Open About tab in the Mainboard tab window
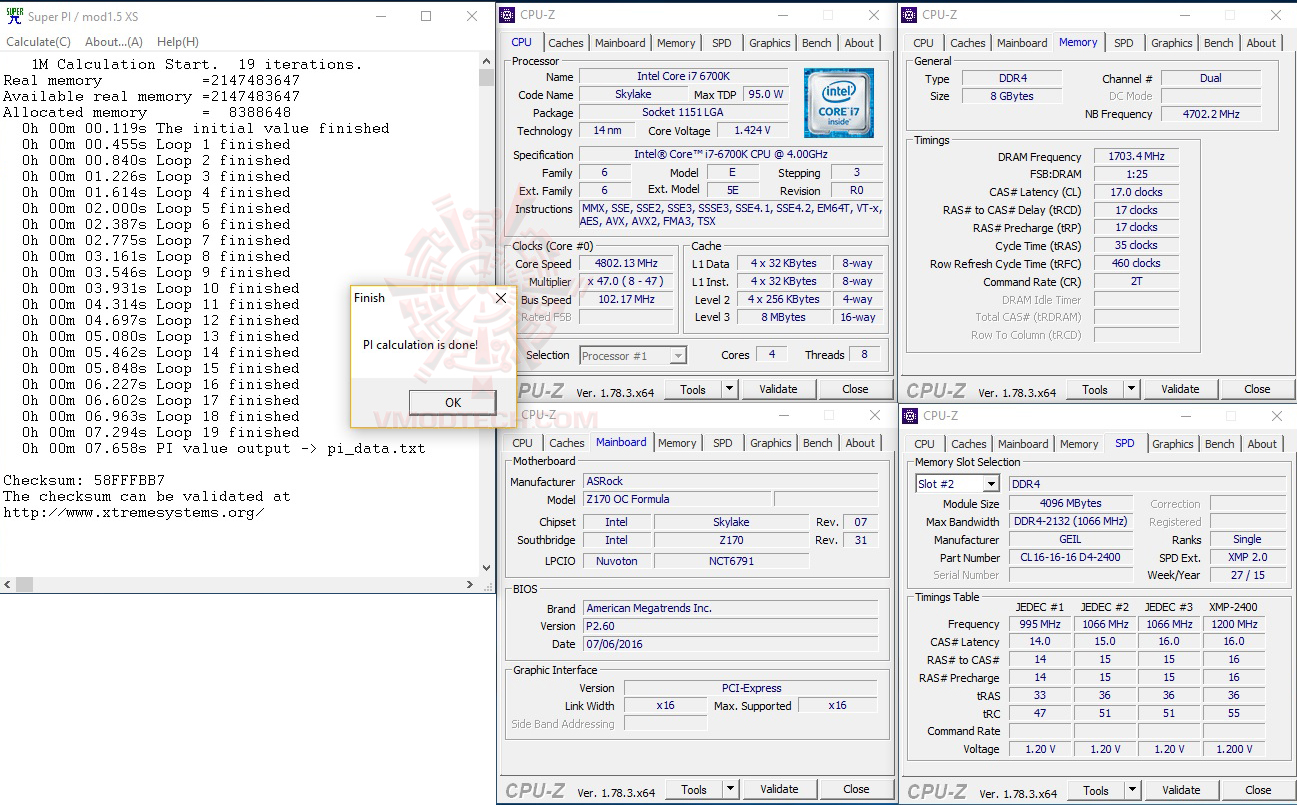This screenshot has width=1297, height=805. [860, 443]
